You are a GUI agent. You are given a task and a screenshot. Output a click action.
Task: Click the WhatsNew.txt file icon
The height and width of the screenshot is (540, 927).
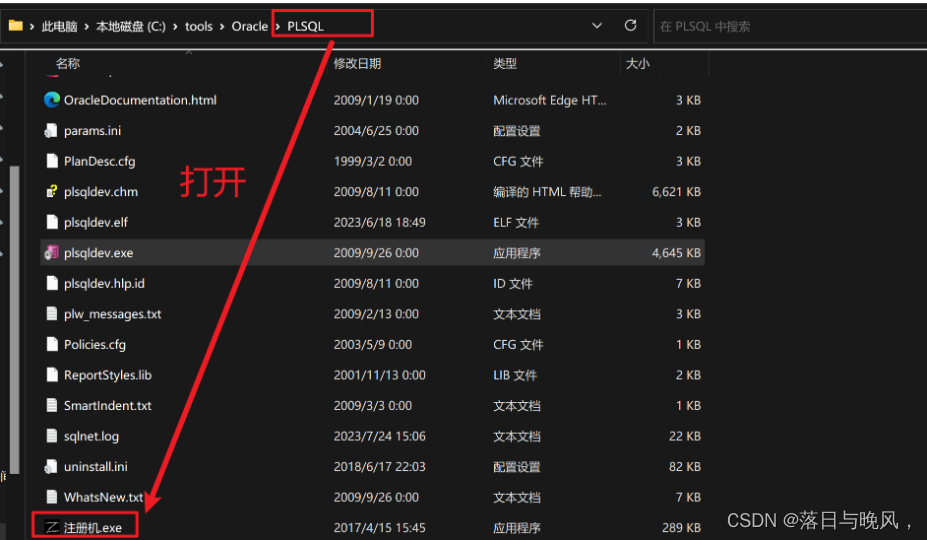52,497
